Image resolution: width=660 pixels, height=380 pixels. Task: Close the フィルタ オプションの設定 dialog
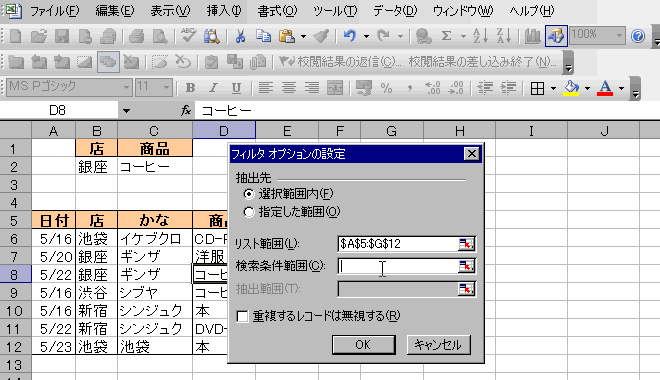(471, 154)
